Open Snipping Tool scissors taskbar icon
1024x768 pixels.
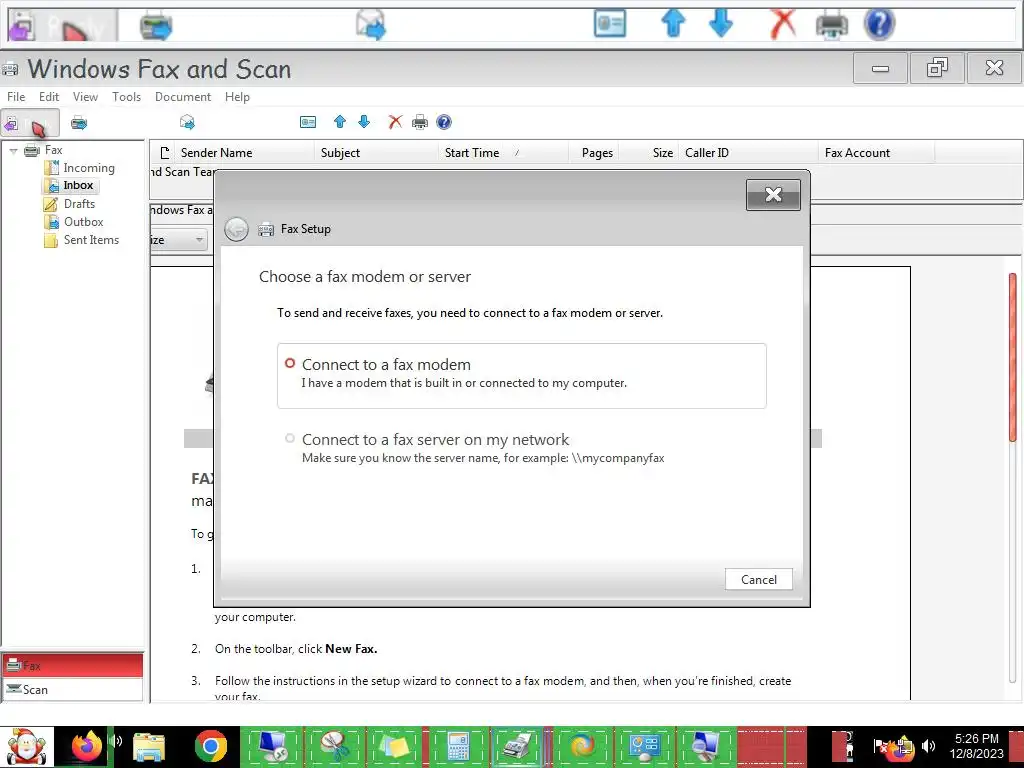(333, 746)
